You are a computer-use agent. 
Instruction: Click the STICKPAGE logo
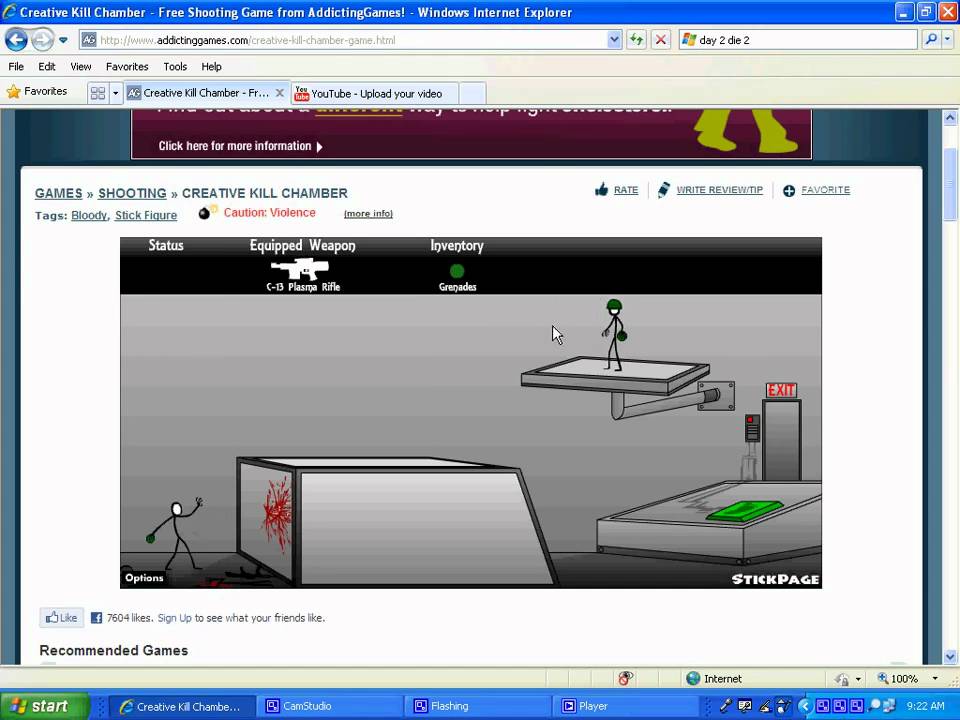pos(775,579)
